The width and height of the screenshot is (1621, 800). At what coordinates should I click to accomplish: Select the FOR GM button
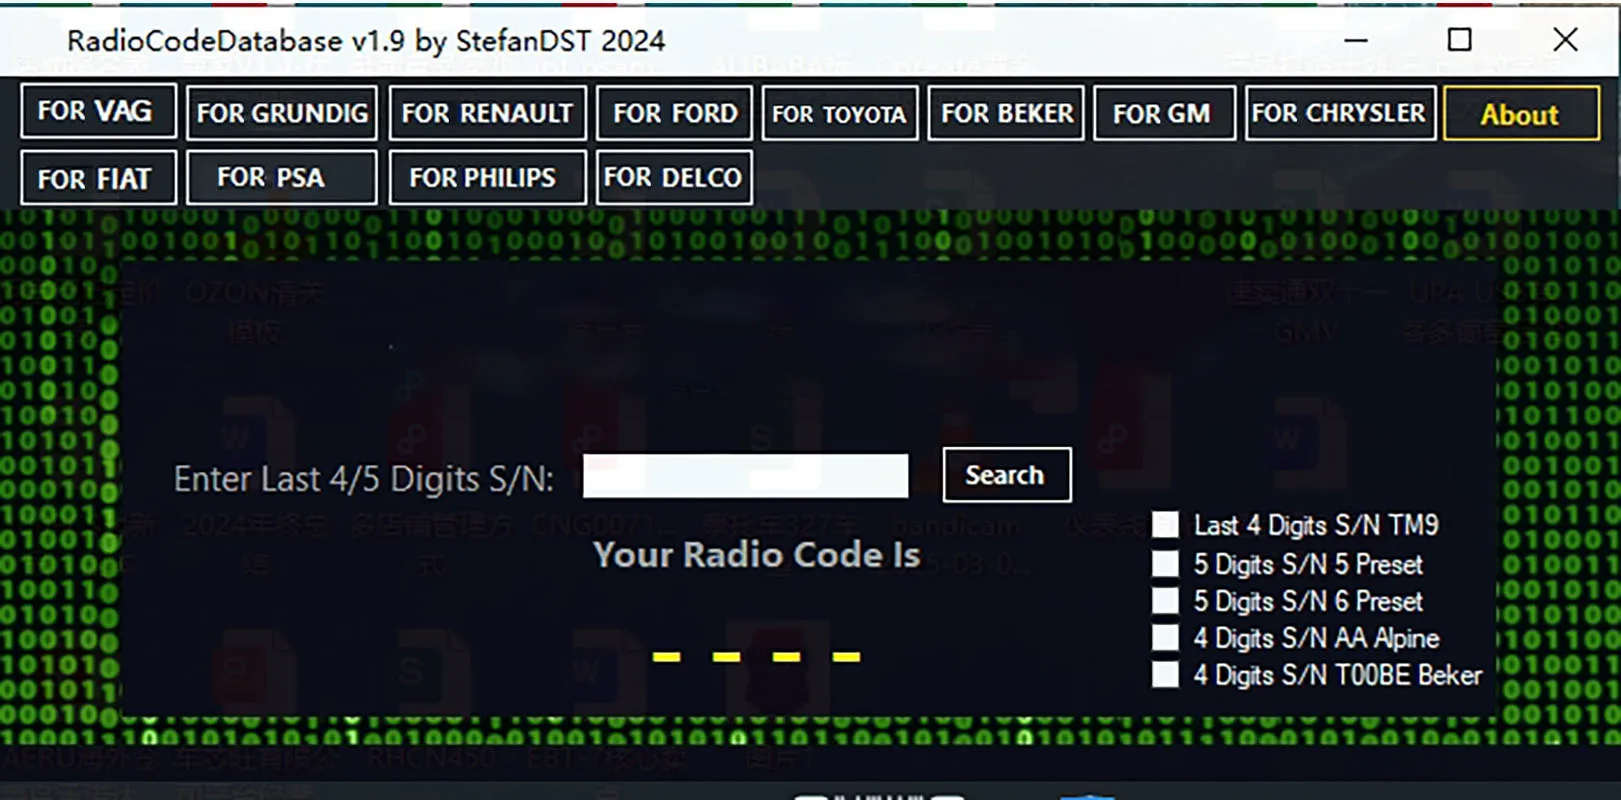(x=1164, y=113)
